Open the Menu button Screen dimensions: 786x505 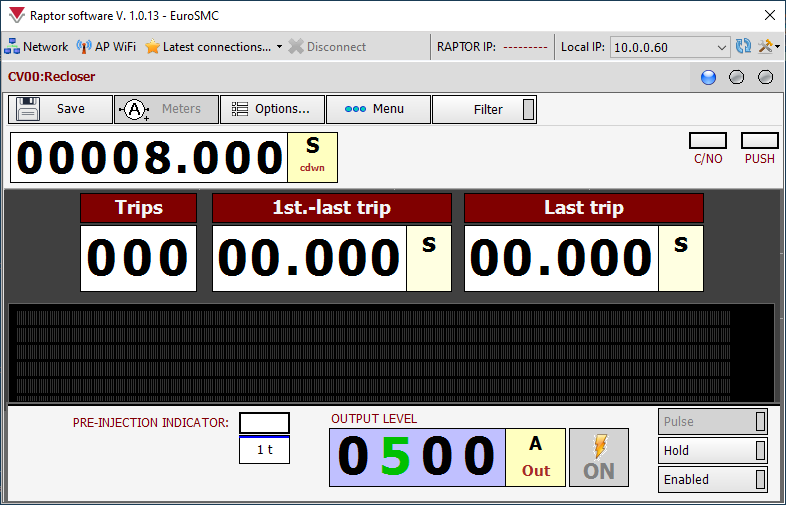(x=378, y=109)
